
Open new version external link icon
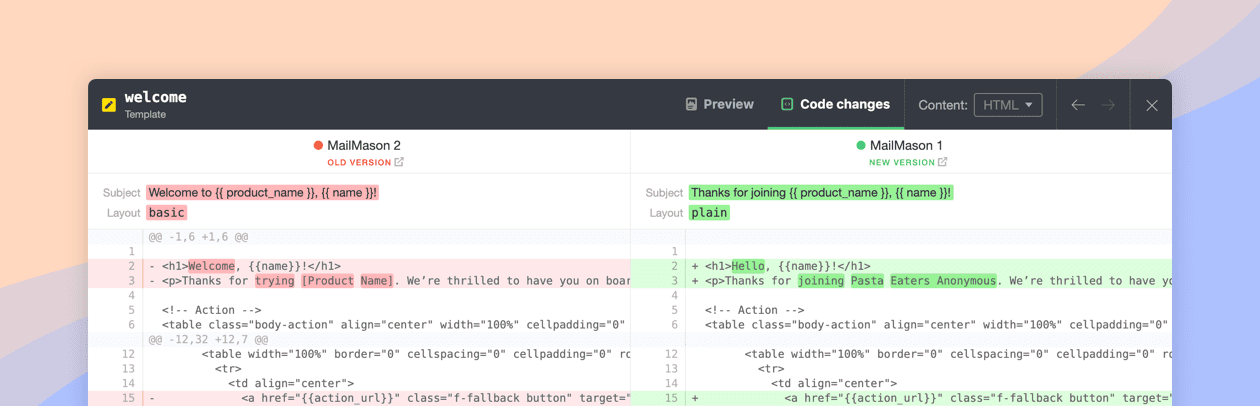tap(942, 162)
